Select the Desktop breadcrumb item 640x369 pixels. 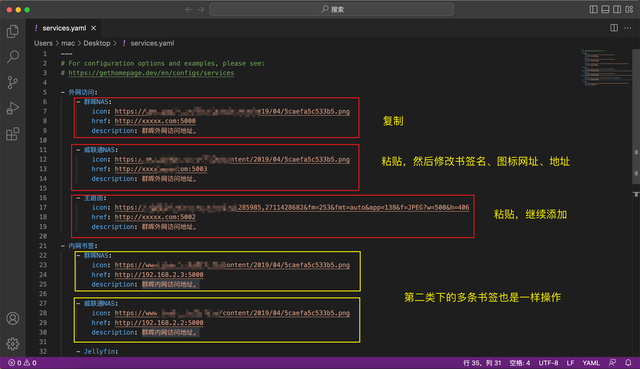point(97,43)
